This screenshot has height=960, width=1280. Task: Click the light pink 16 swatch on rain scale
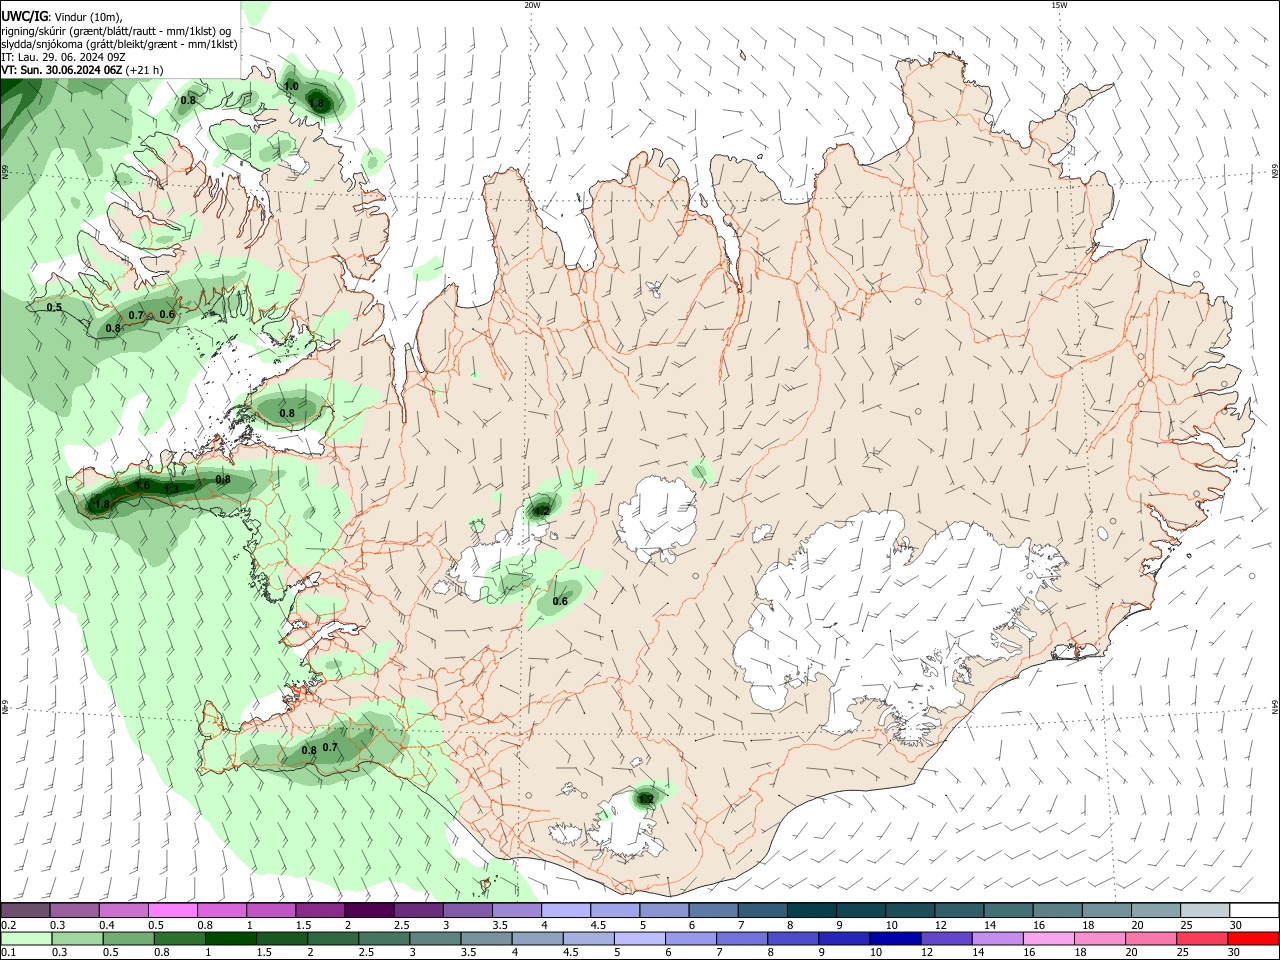point(1048,938)
